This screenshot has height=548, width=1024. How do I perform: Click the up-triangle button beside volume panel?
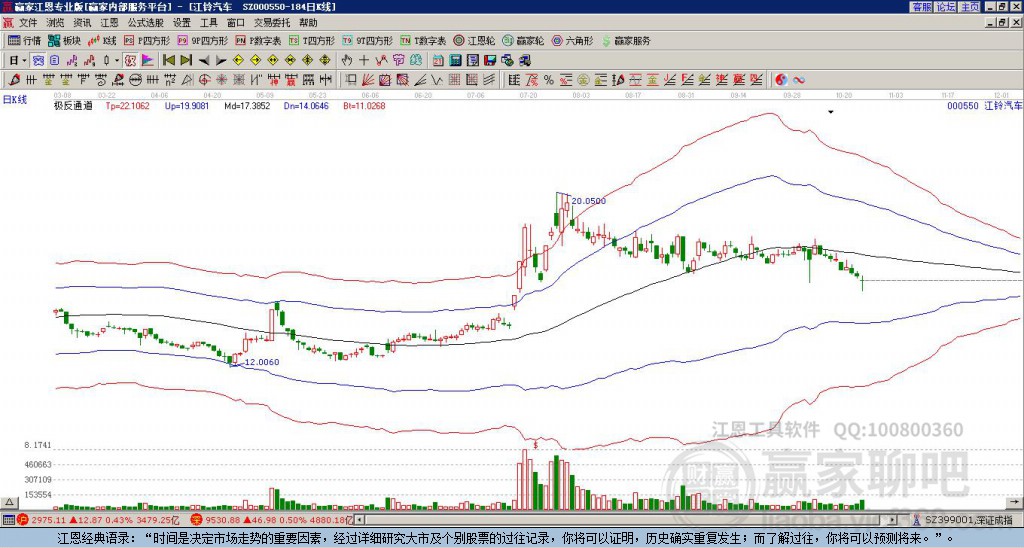point(9,502)
